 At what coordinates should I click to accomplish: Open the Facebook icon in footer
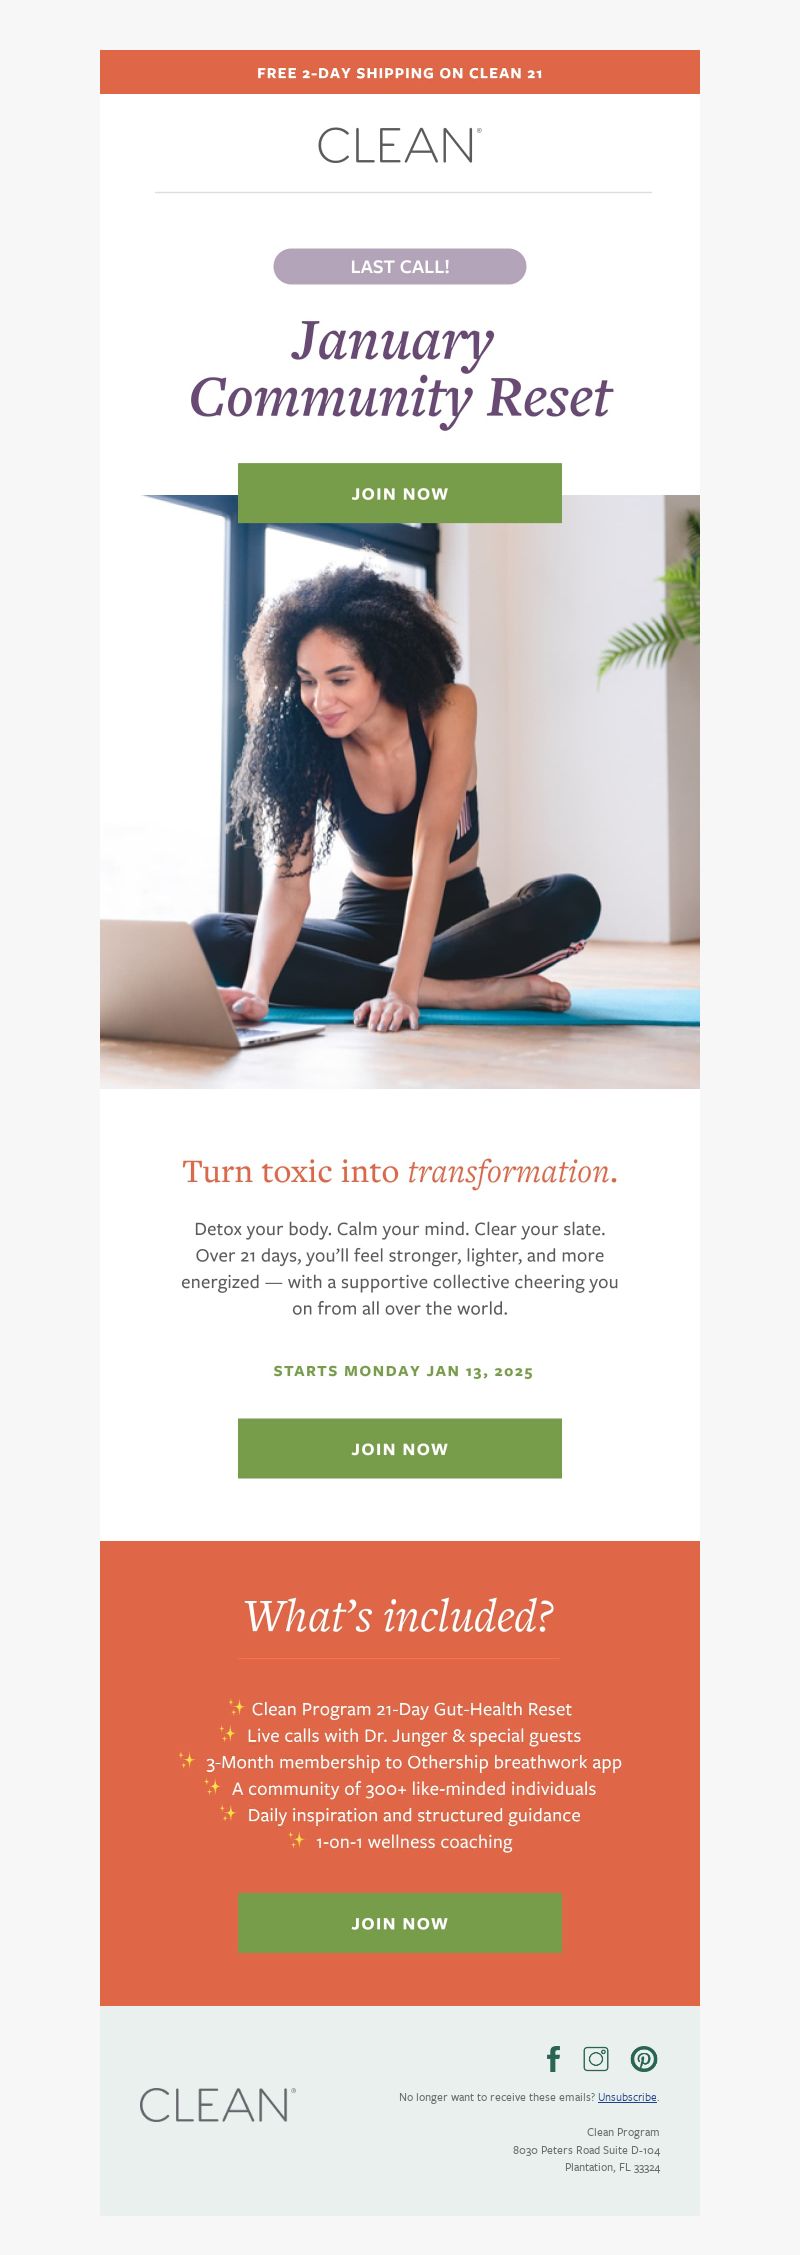553,2058
